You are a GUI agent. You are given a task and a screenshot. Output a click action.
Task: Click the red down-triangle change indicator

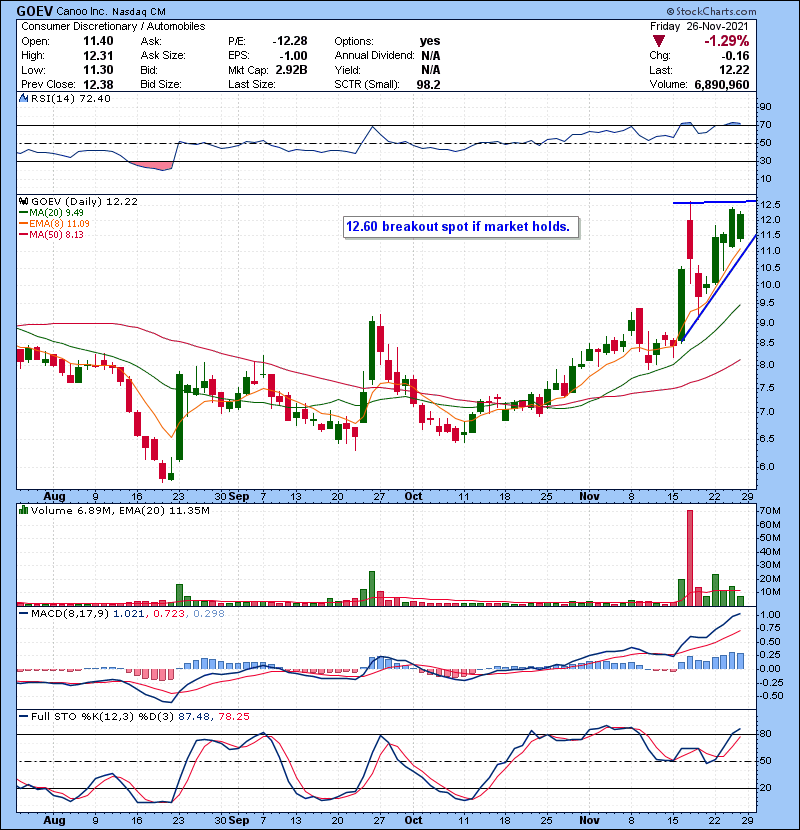659,41
